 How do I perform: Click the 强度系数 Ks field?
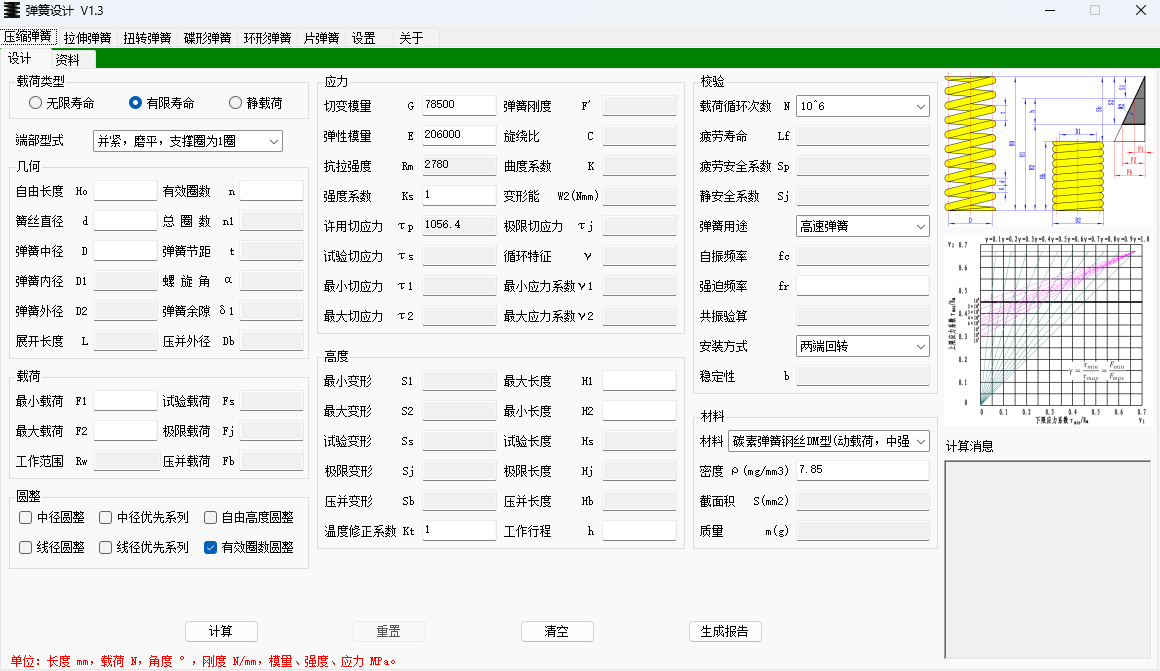(459, 195)
